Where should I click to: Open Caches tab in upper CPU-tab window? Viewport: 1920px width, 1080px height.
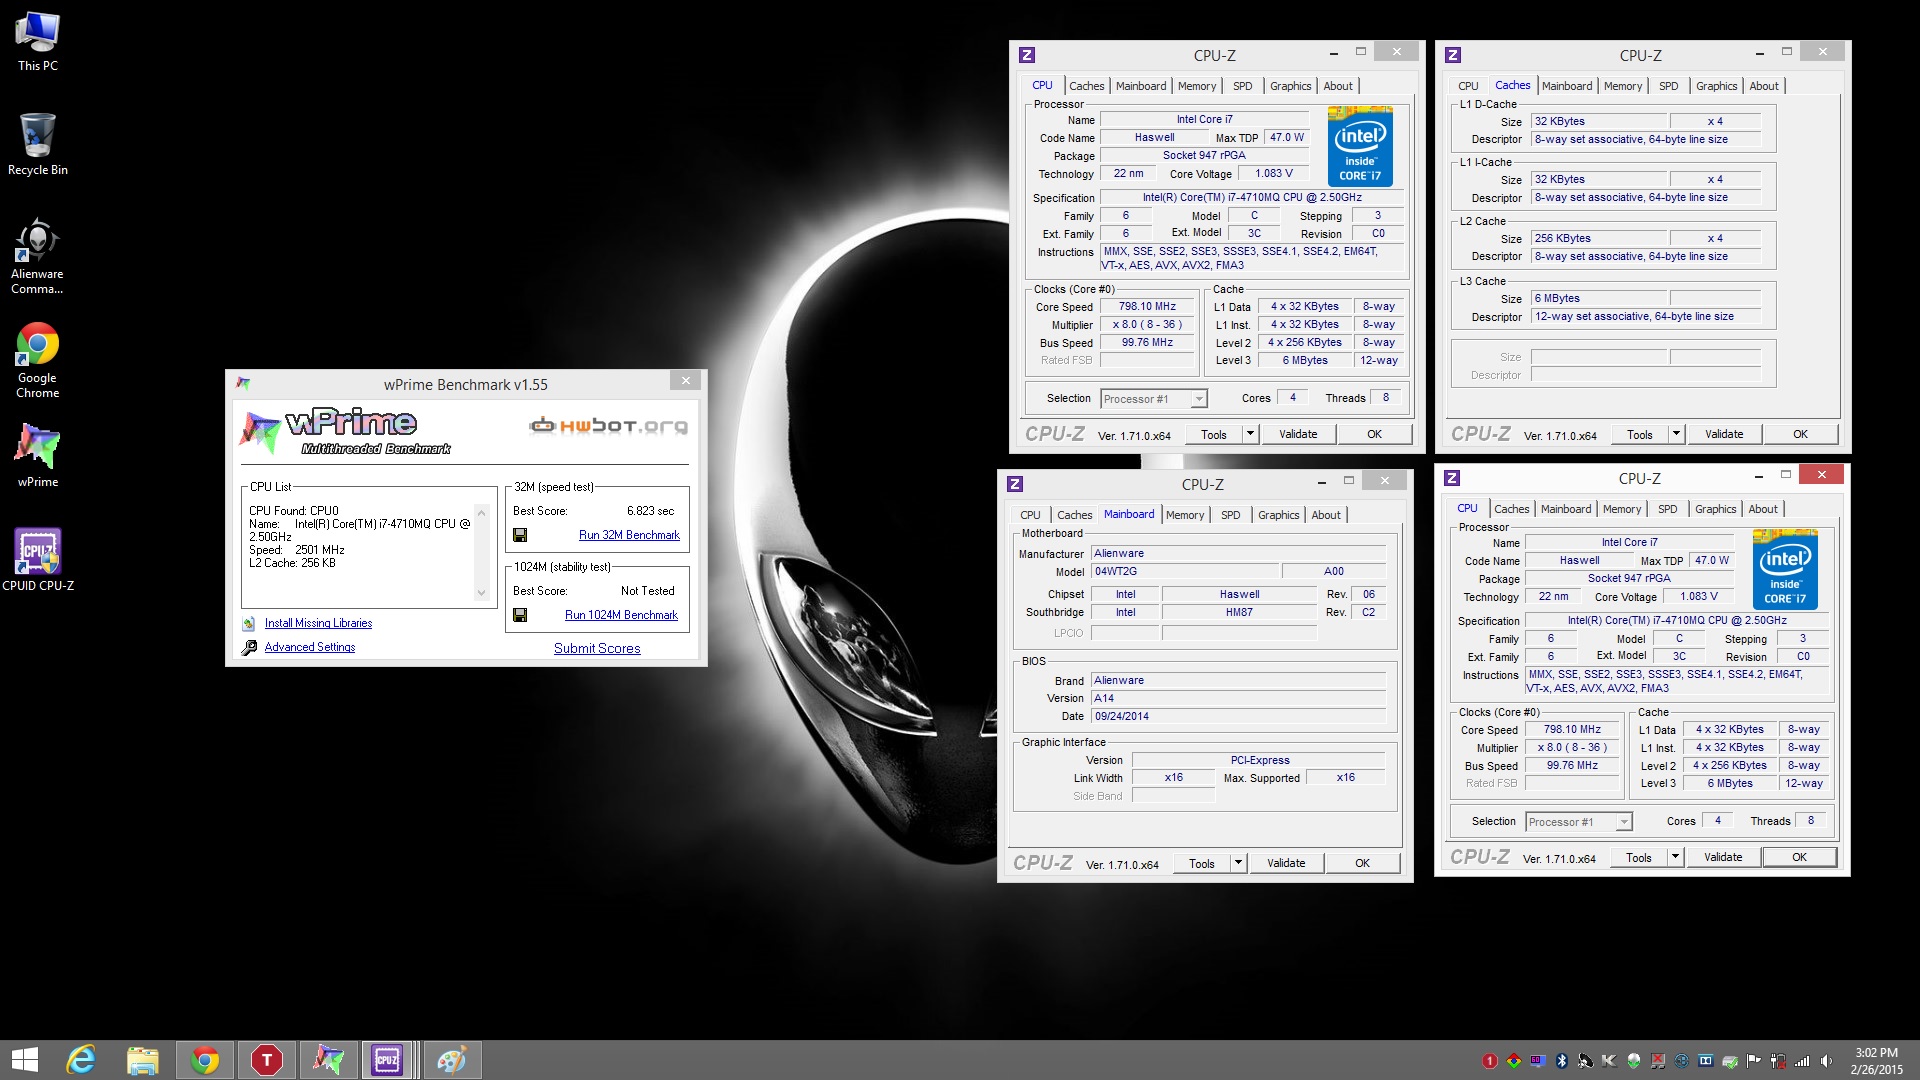point(1087,86)
